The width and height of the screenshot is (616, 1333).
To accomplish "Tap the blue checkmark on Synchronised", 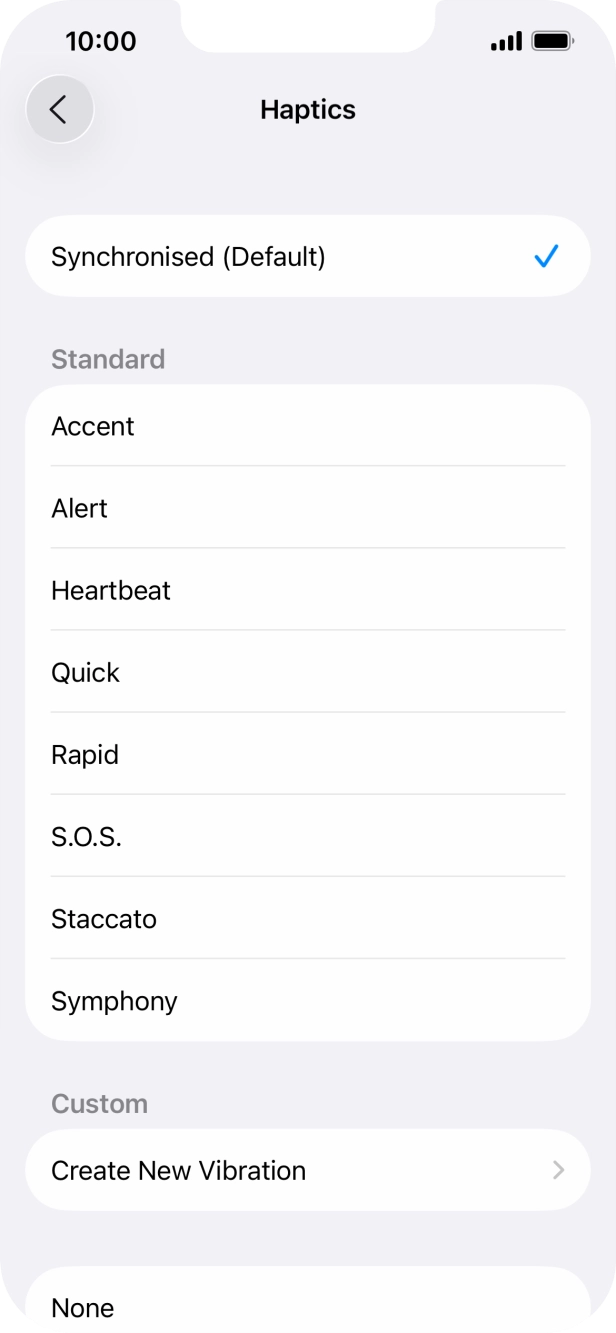I will pyautogui.click(x=546, y=256).
